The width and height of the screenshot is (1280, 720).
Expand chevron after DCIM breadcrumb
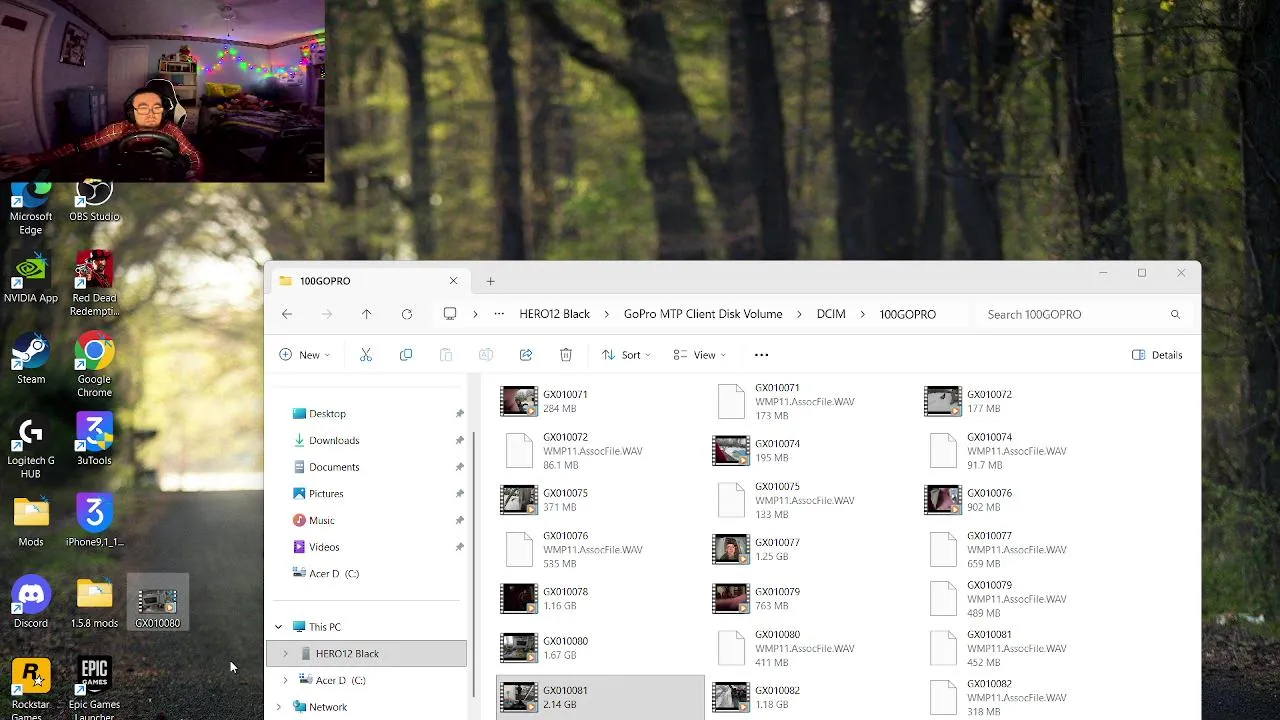point(862,314)
